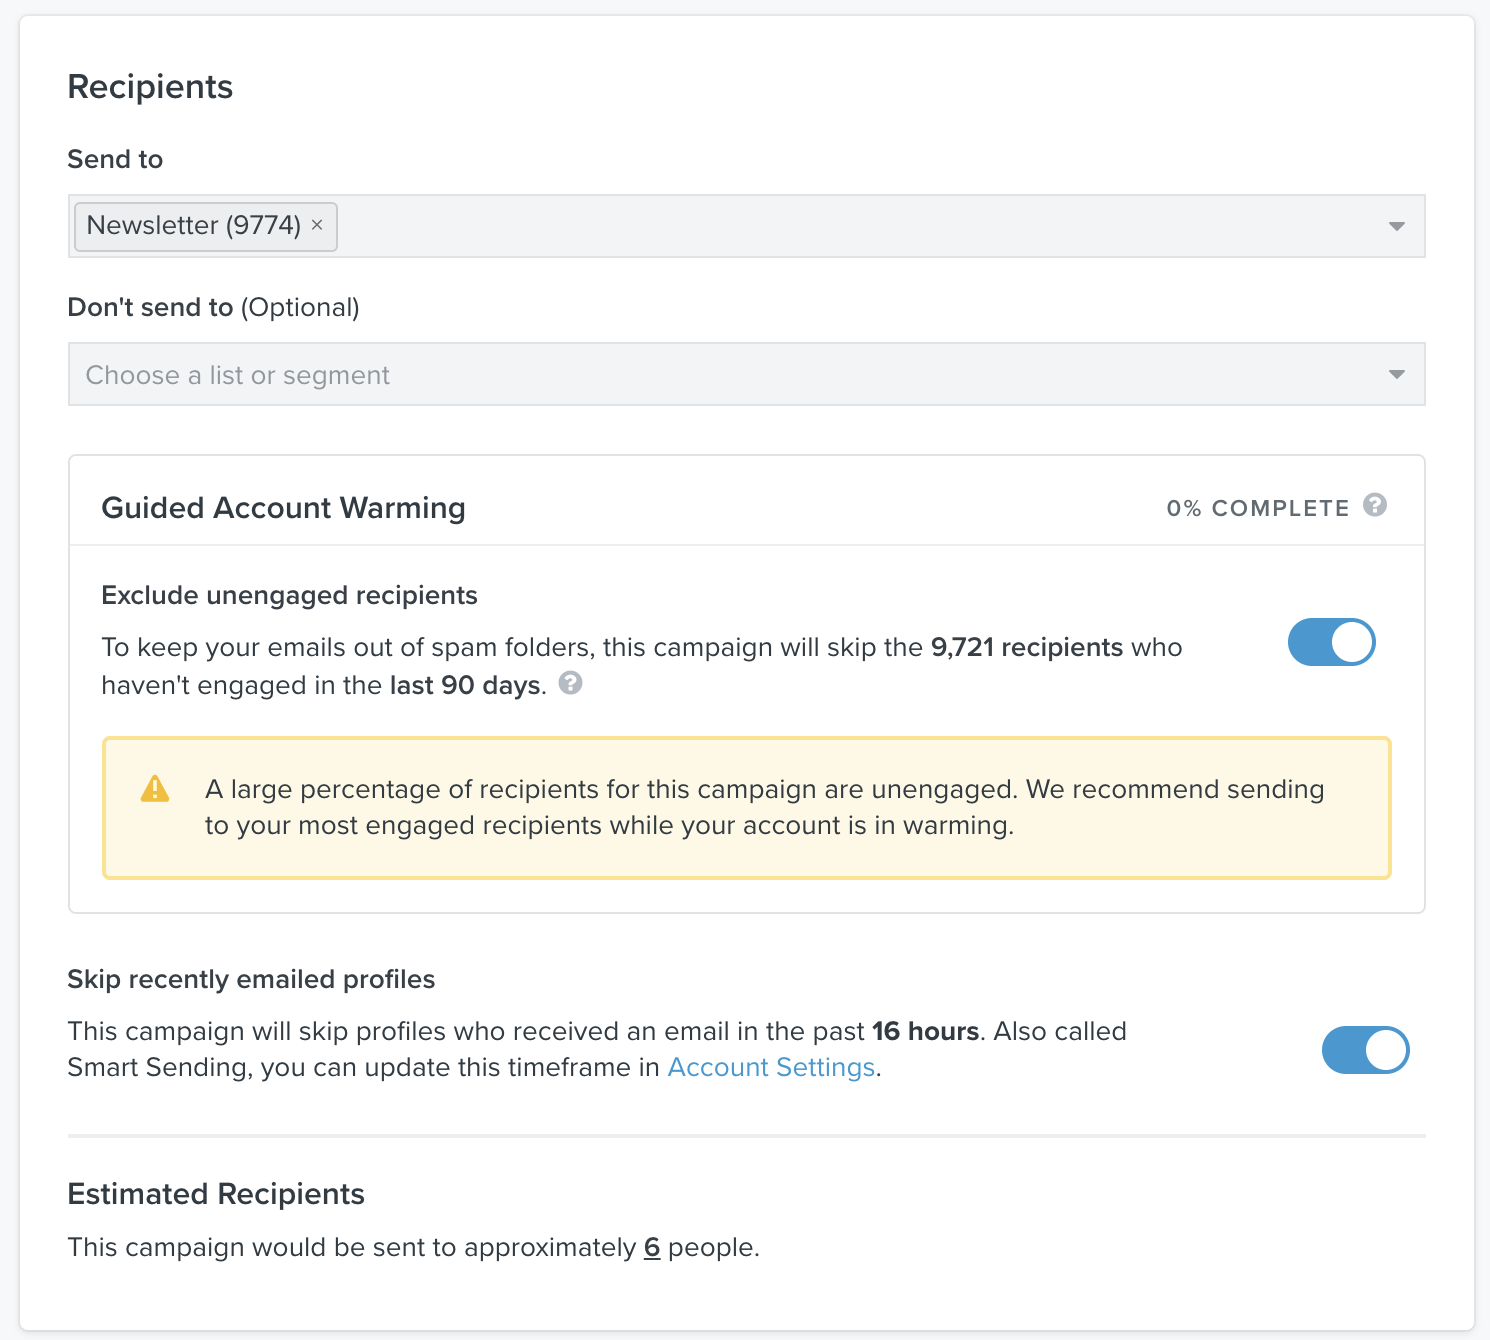Open Don't send to dropdown arrow
Image resolution: width=1490 pixels, height=1340 pixels.
pos(1396,374)
